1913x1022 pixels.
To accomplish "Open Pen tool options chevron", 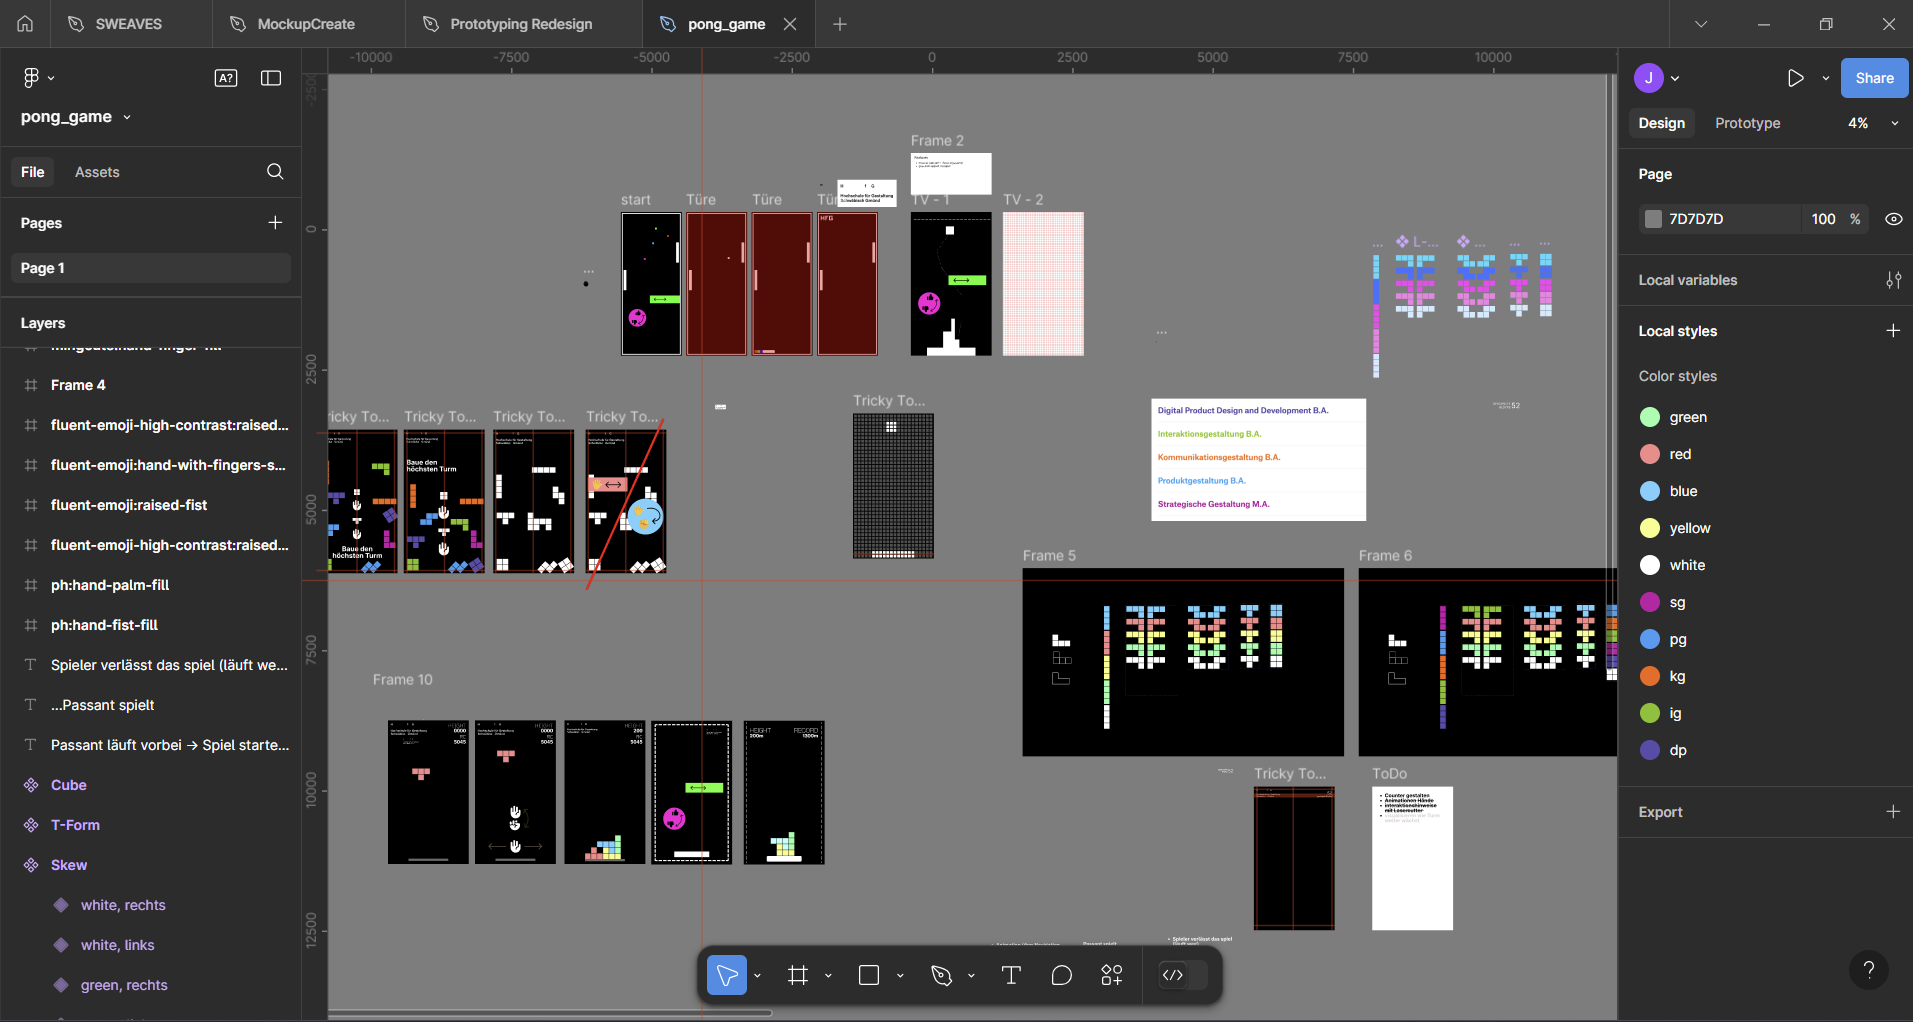I will click(x=971, y=975).
